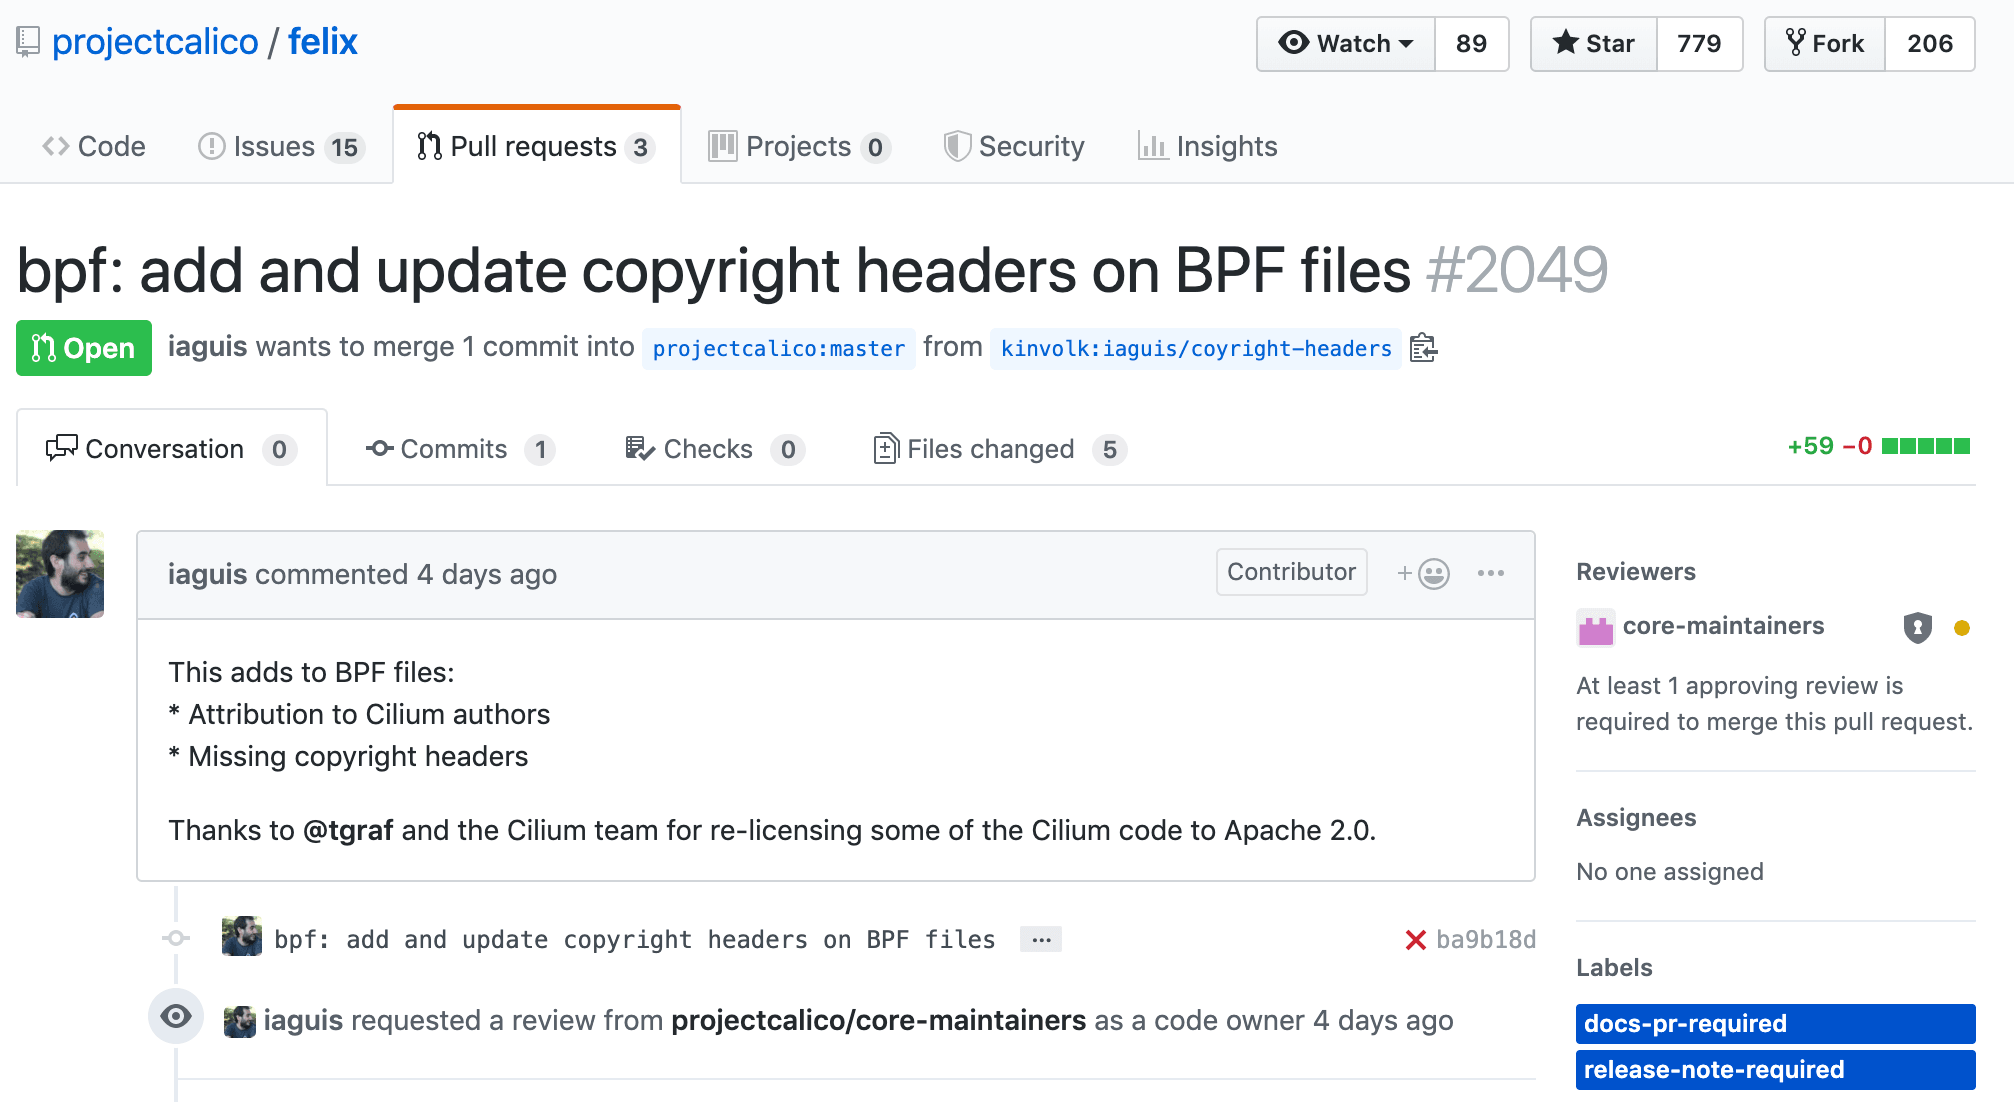Click the 'No one assigned' text
Viewport: 2014px width, 1102px height.
tap(1670, 872)
